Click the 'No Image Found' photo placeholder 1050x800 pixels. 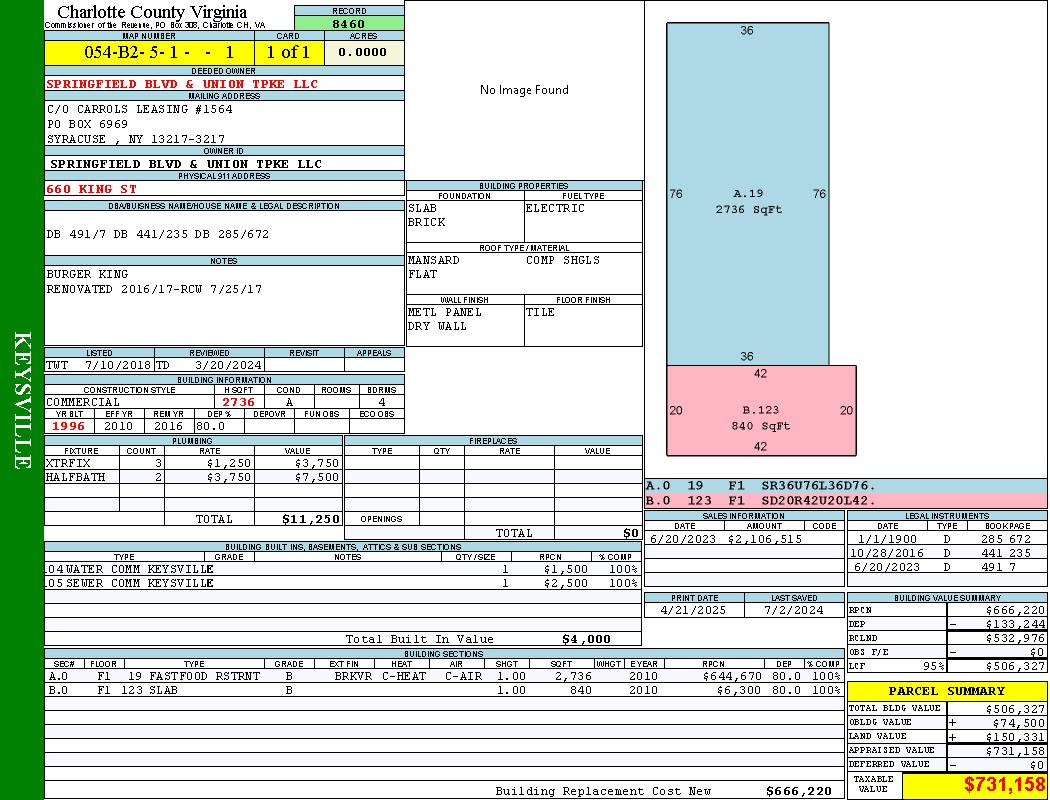tap(524, 90)
